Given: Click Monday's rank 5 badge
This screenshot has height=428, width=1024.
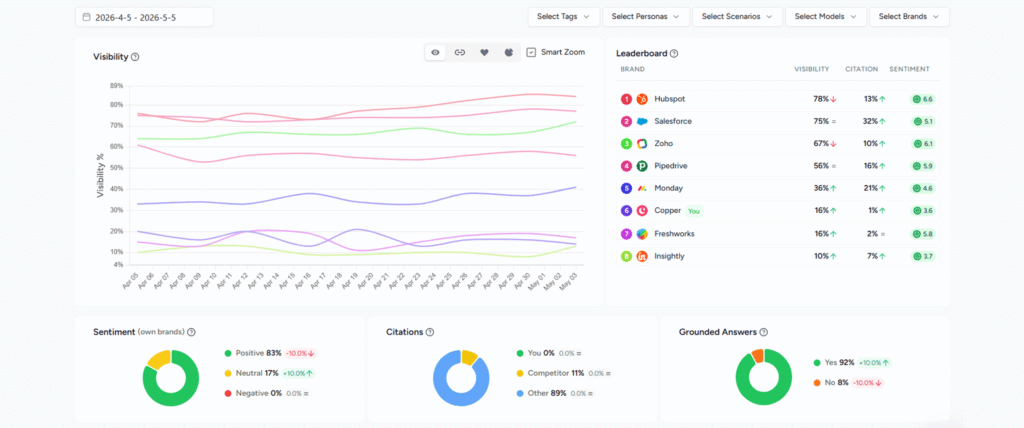Looking at the screenshot, I should [626, 188].
